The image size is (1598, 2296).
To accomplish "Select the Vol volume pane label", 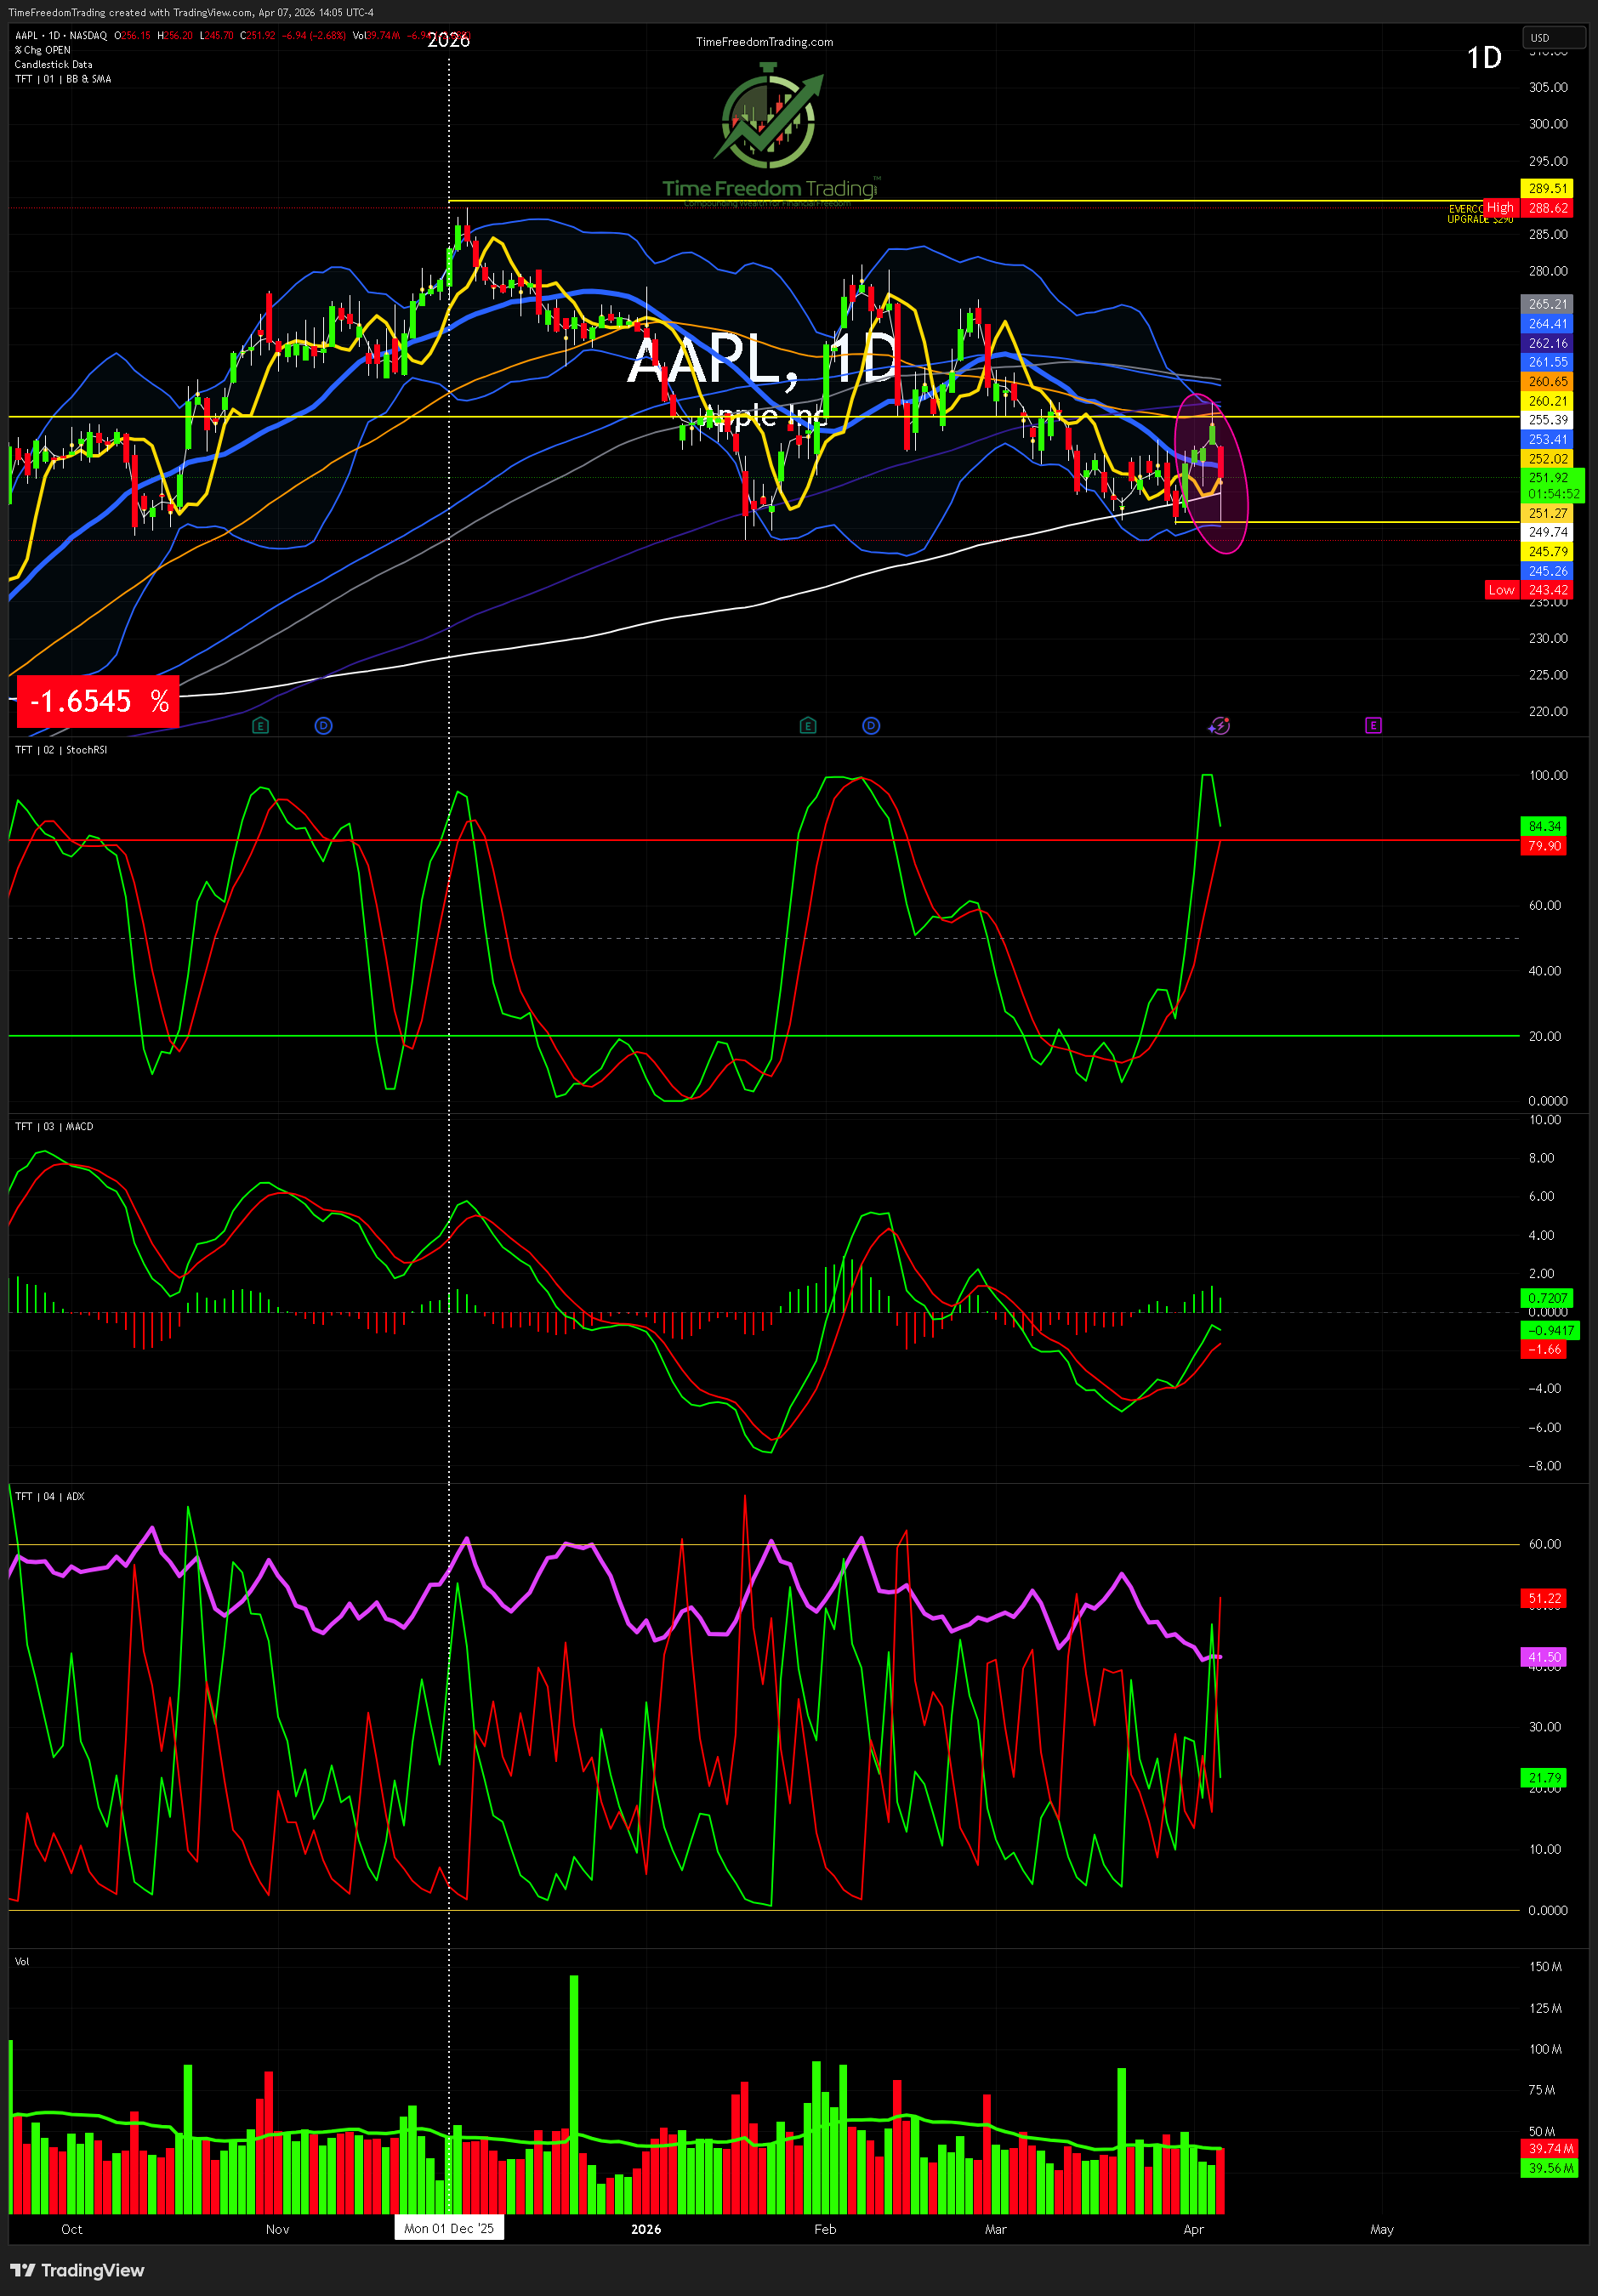I will (22, 1962).
